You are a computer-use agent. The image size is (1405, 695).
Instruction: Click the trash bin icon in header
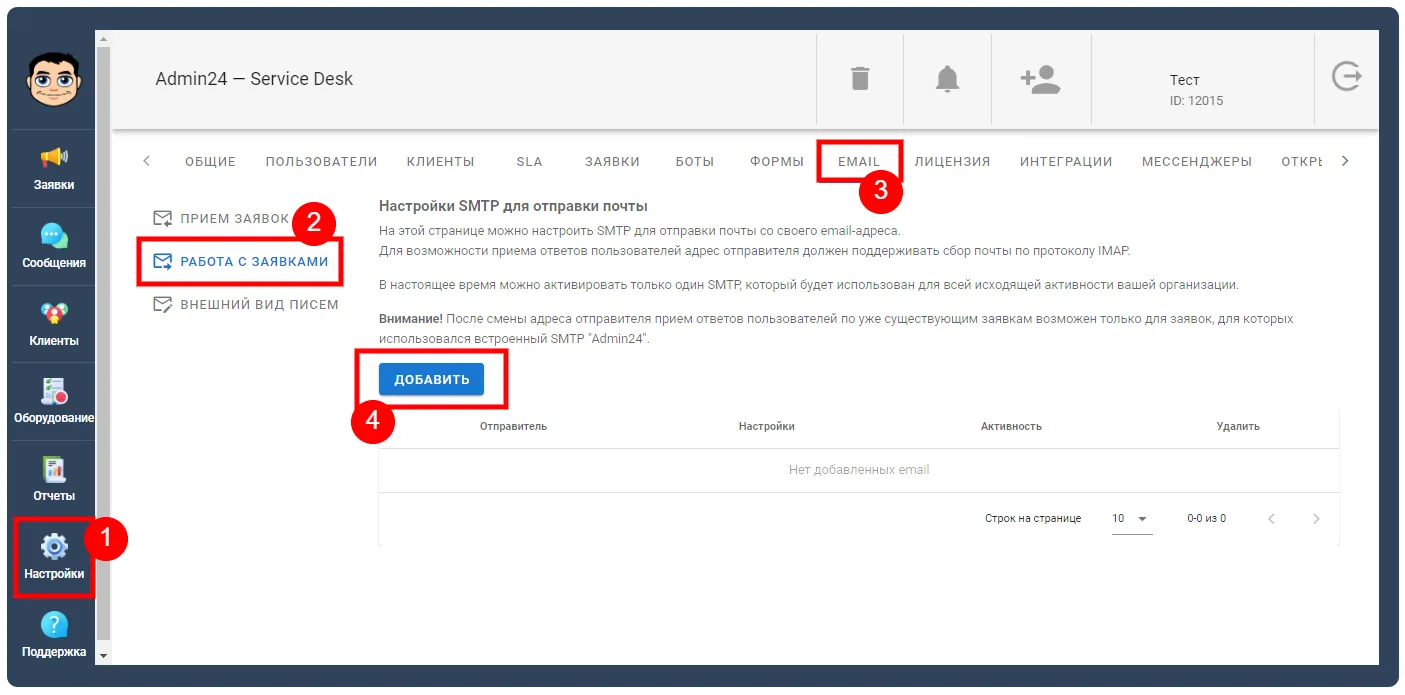[x=860, y=79]
